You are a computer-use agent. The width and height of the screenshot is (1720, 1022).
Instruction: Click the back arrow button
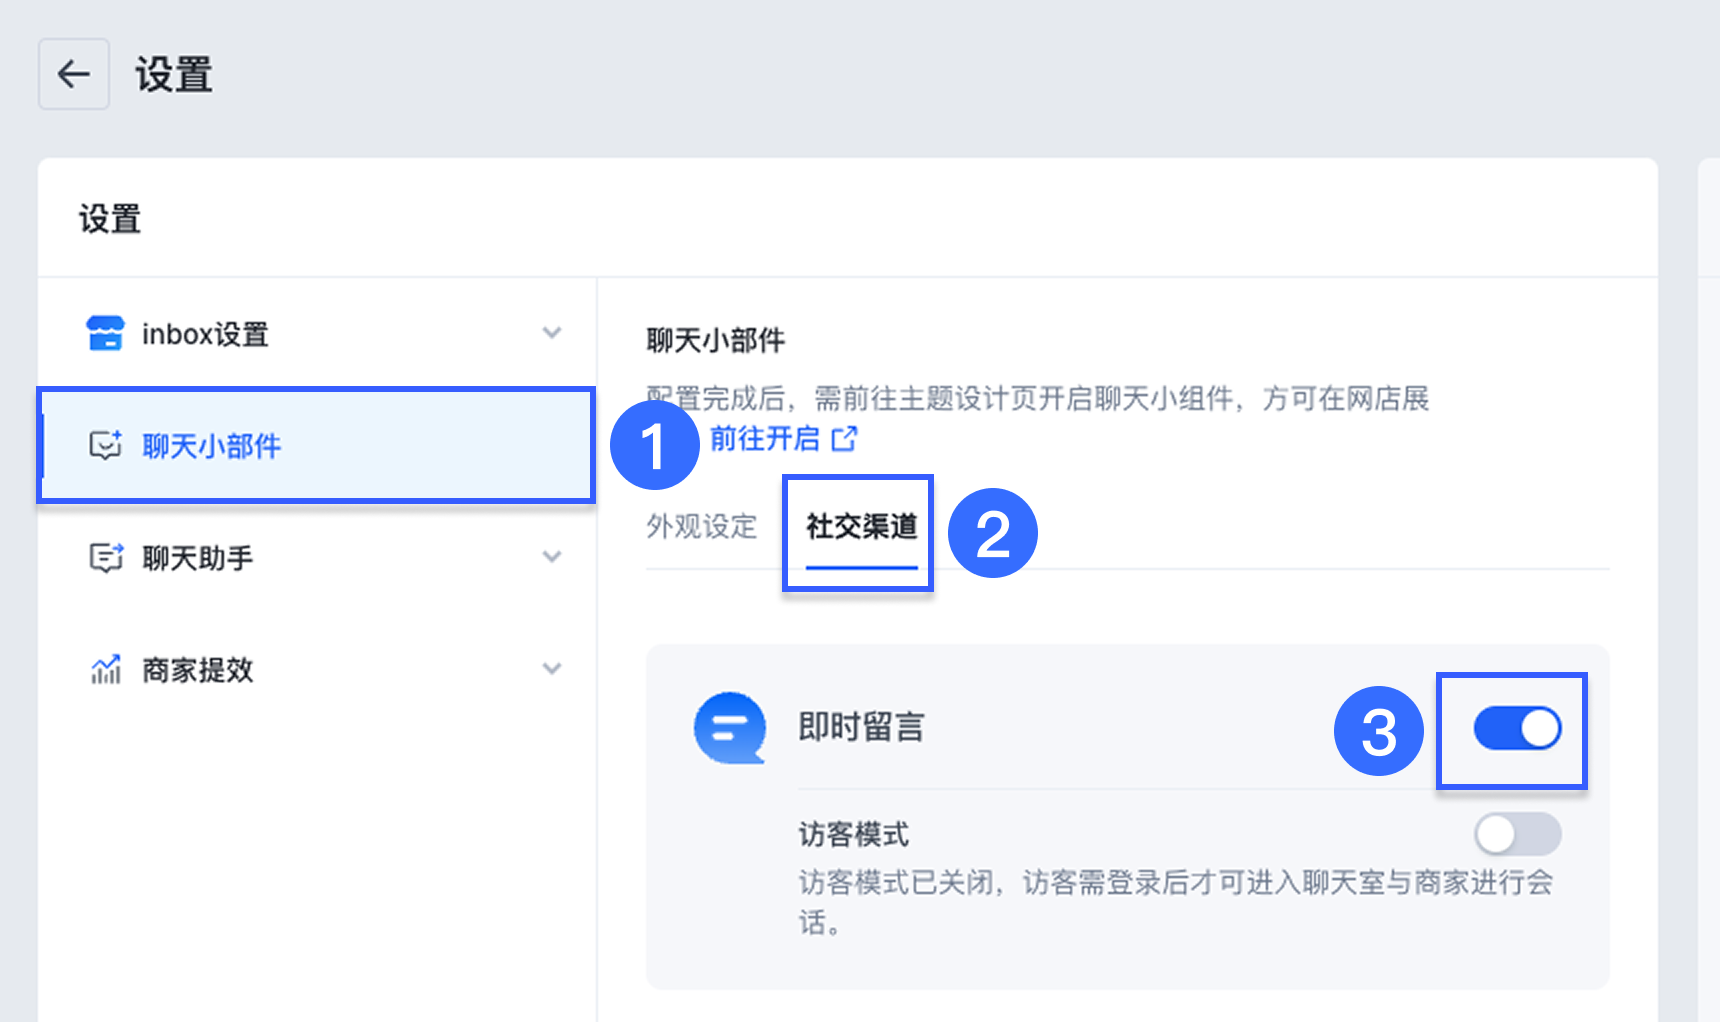tap(74, 74)
